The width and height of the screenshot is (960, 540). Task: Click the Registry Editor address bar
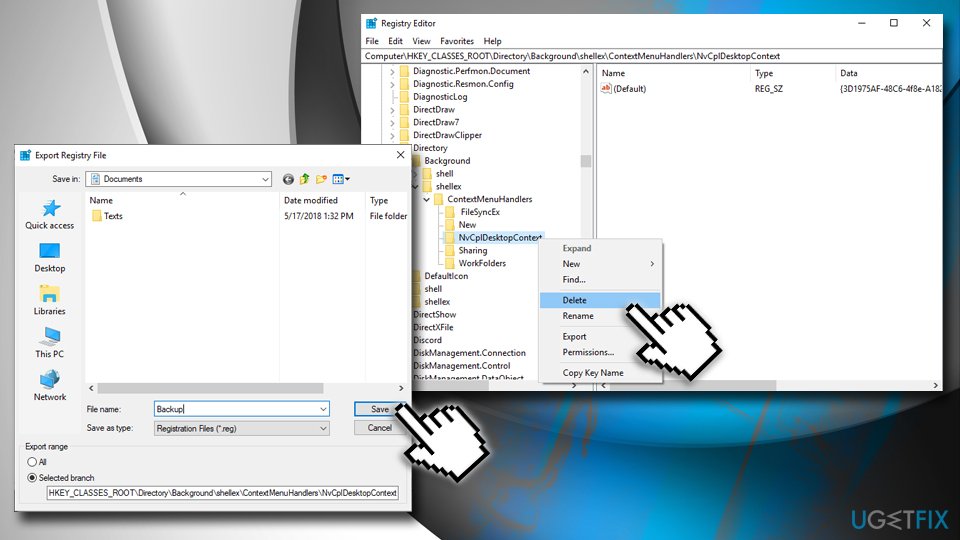pyautogui.click(x=652, y=56)
